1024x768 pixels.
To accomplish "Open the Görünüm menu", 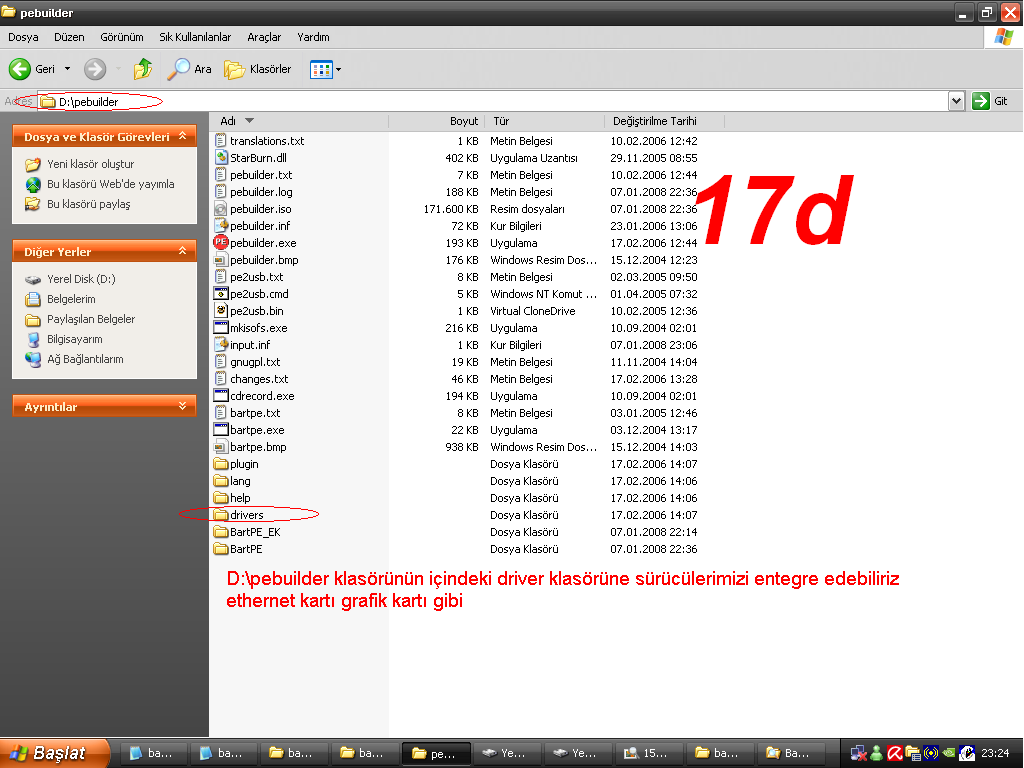I will pos(121,37).
